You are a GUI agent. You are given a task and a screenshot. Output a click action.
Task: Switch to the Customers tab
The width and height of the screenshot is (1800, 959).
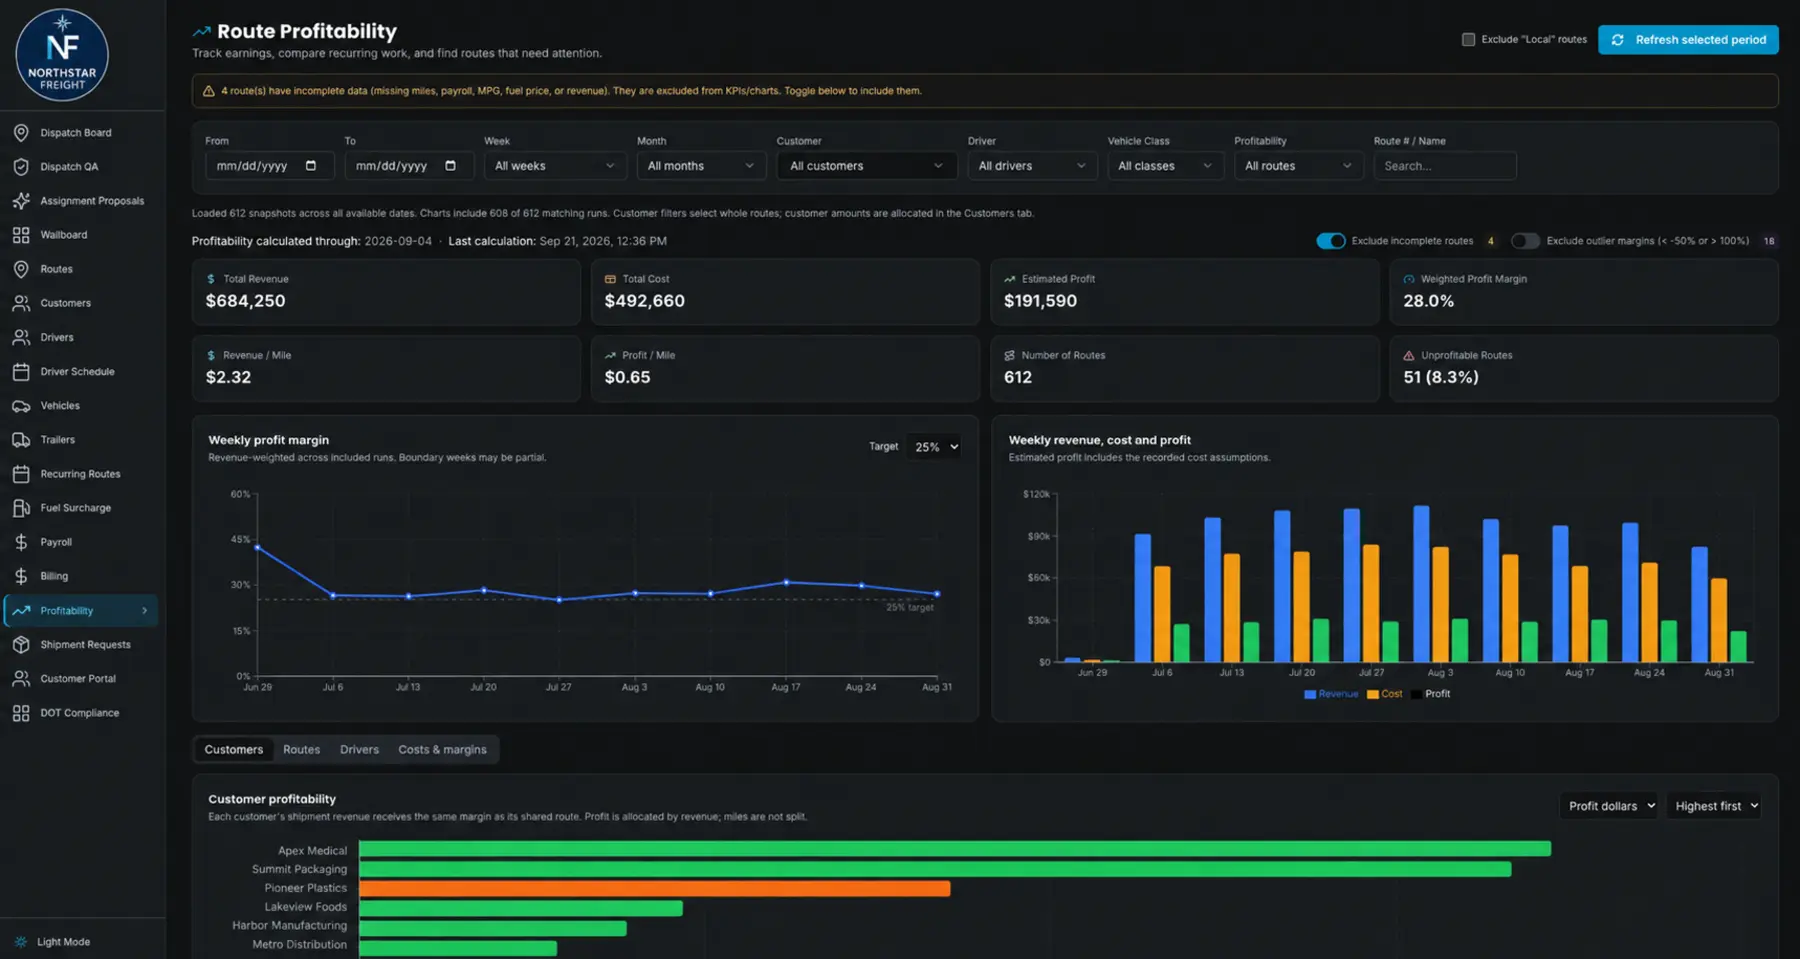pos(234,749)
